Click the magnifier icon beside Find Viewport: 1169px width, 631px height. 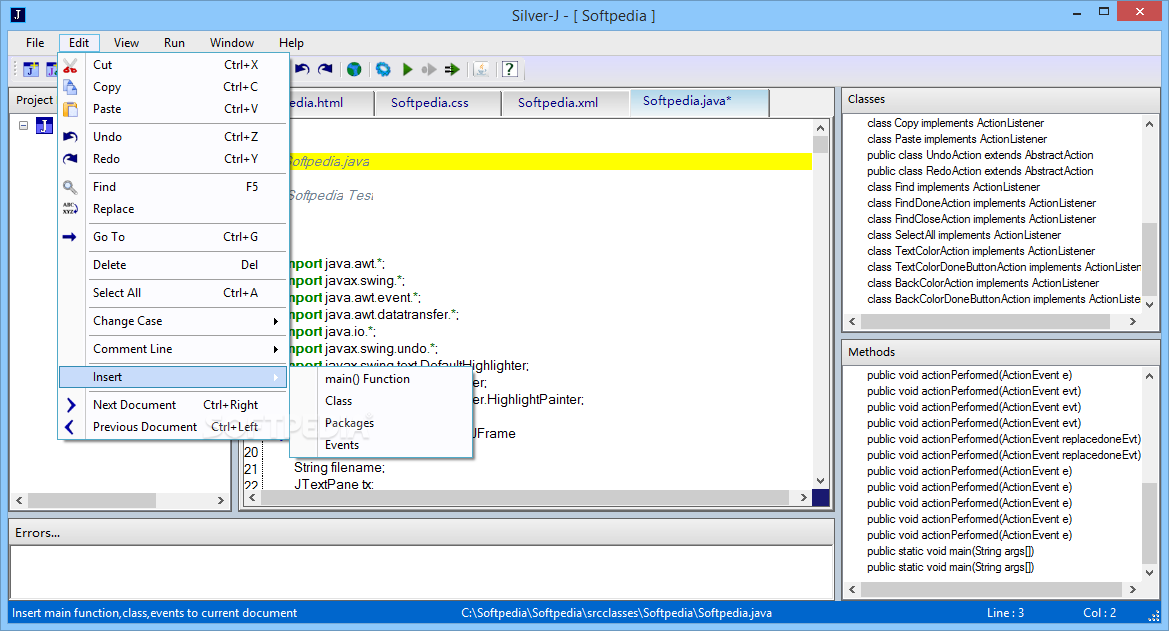tap(70, 187)
